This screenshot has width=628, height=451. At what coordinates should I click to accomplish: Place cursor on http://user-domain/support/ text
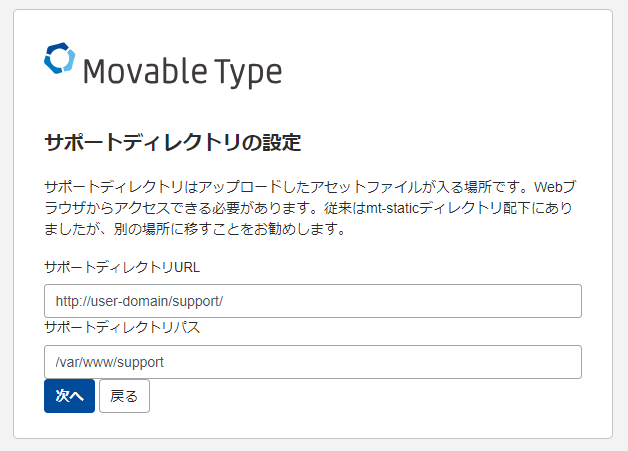(139, 301)
